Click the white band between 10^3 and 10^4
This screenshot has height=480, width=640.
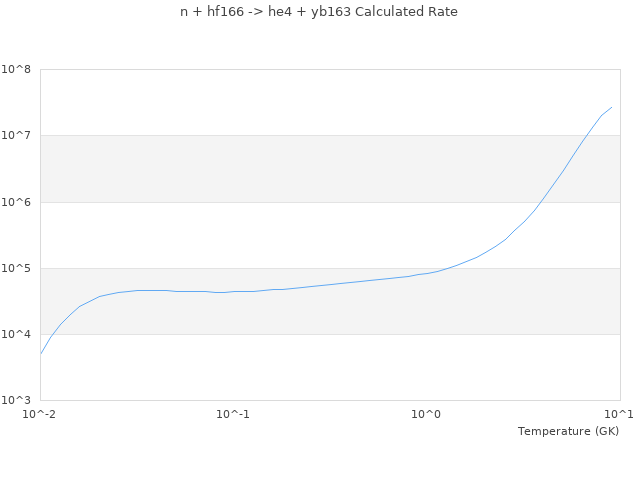pos(330,367)
